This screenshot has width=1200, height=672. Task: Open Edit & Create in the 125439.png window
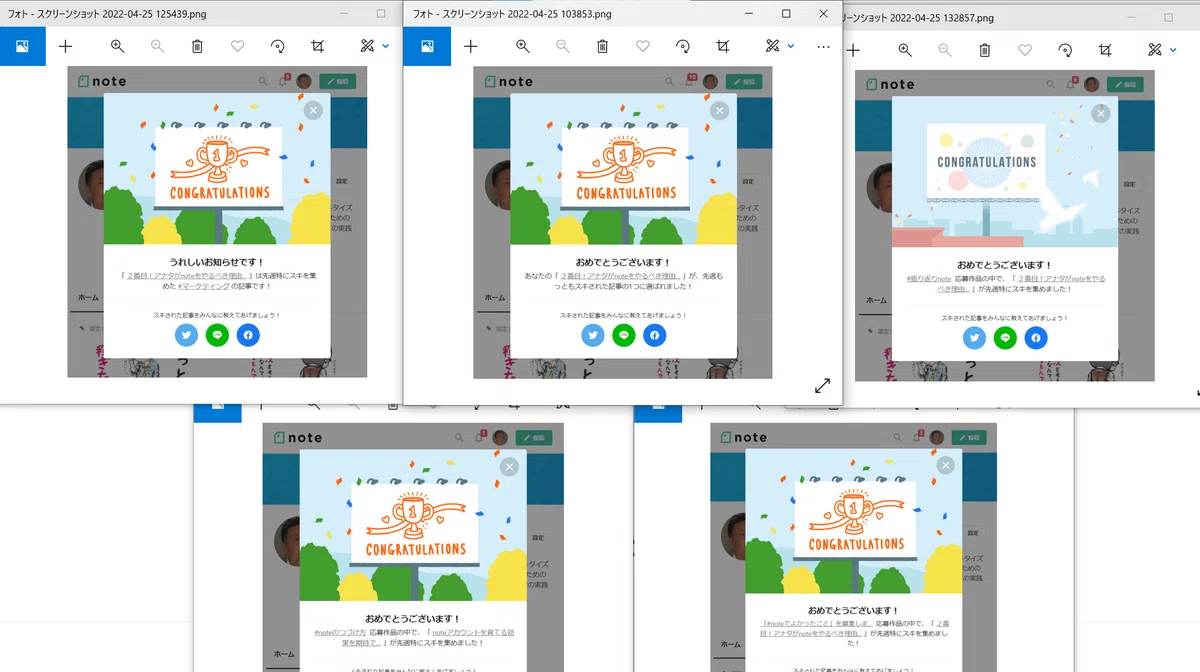tap(367, 46)
